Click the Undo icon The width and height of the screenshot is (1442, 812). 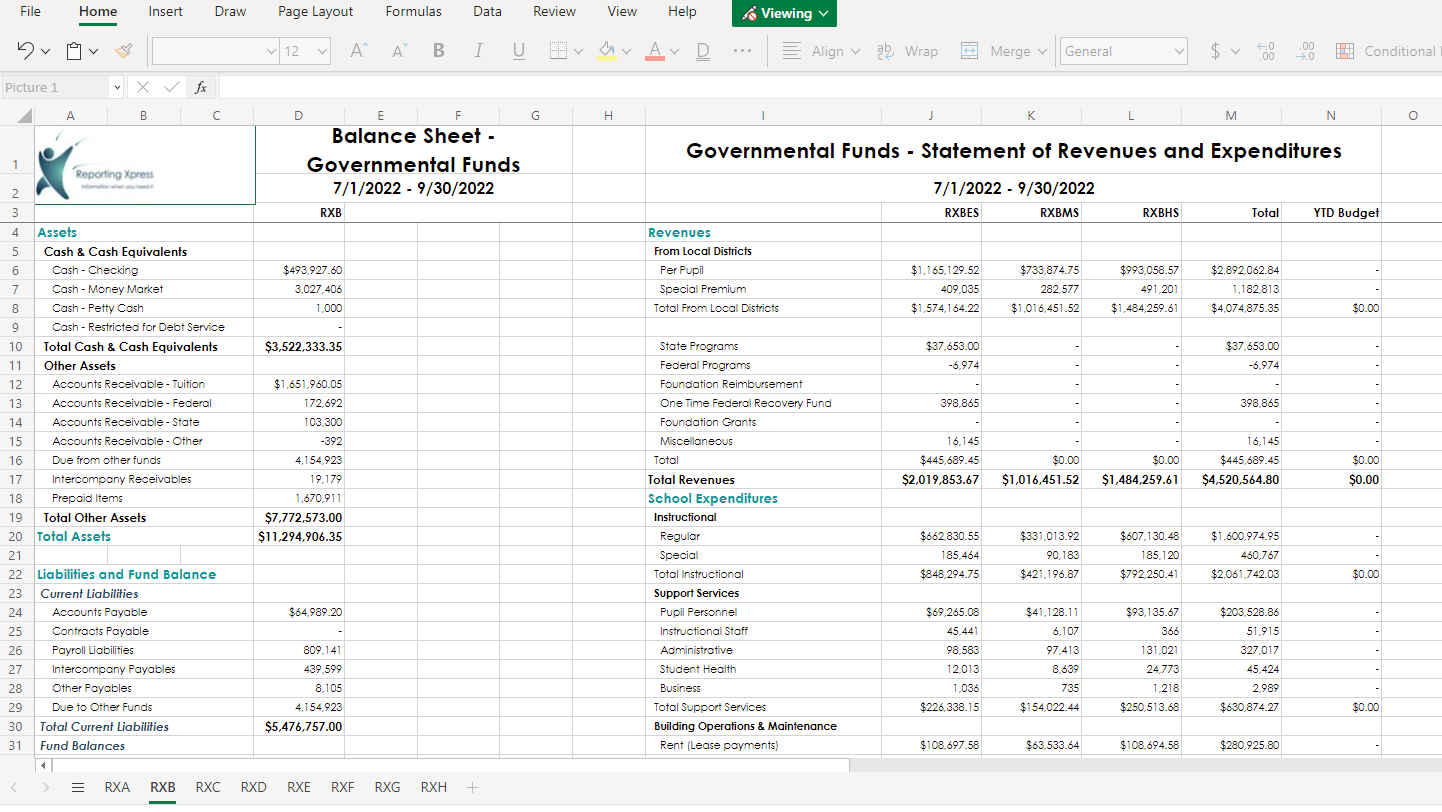(24, 50)
